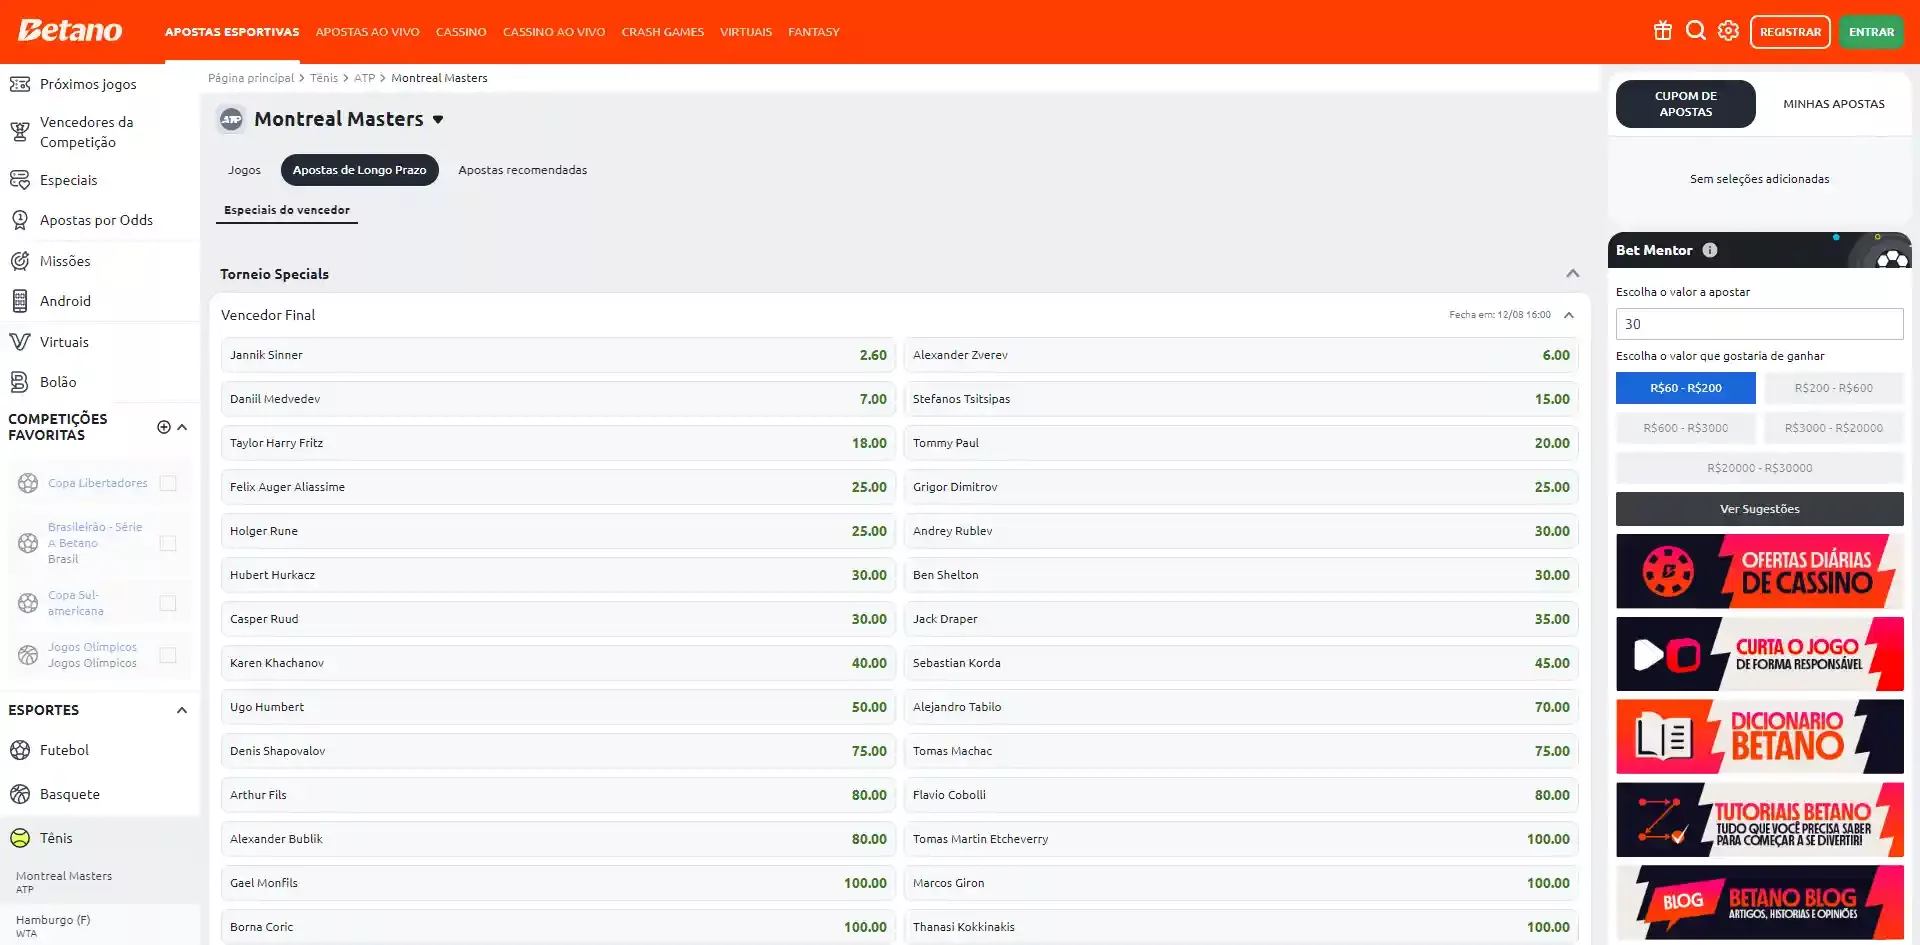This screenshot has height=945, width=1920.
Task: Click the search magnifier icon
Action: click(x=1695, y=31)
